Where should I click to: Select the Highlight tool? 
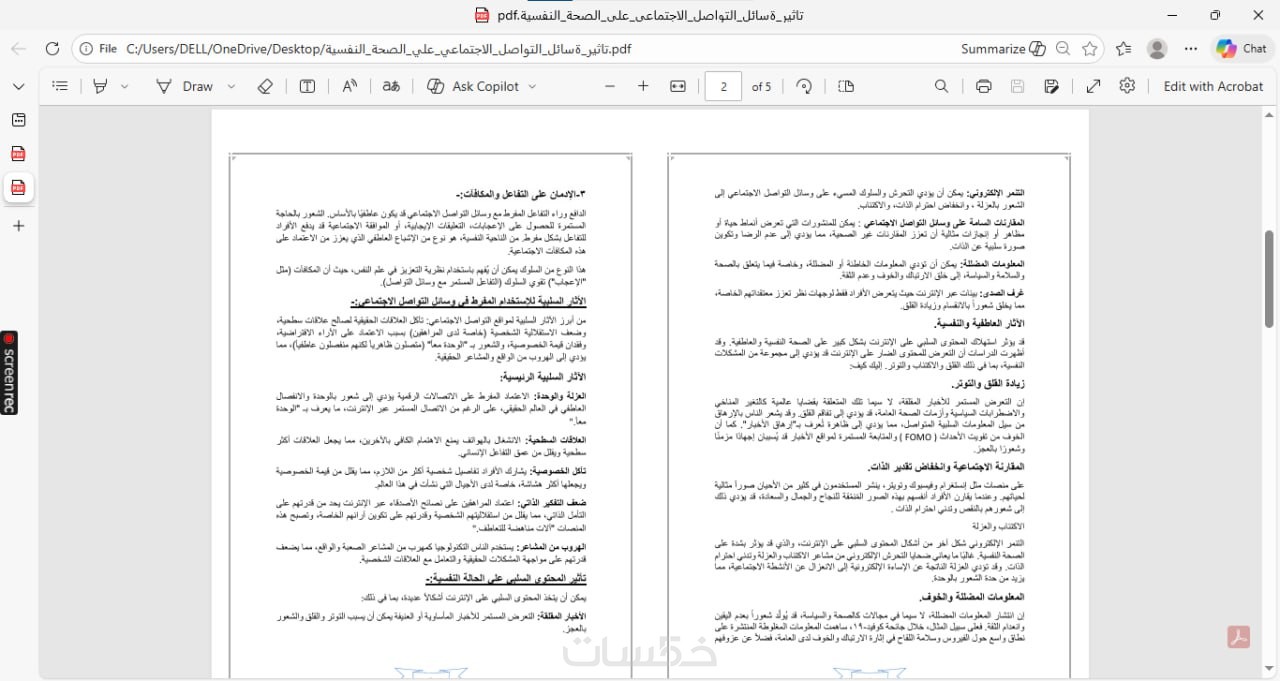[x=99, y=86]
